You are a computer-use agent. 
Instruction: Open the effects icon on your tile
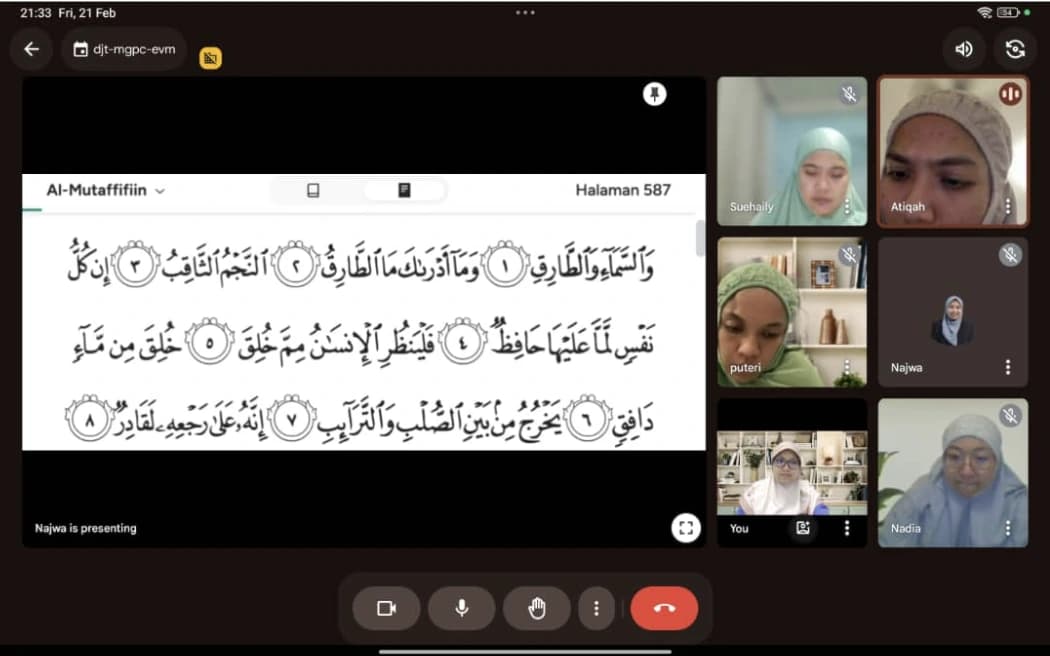803,528
